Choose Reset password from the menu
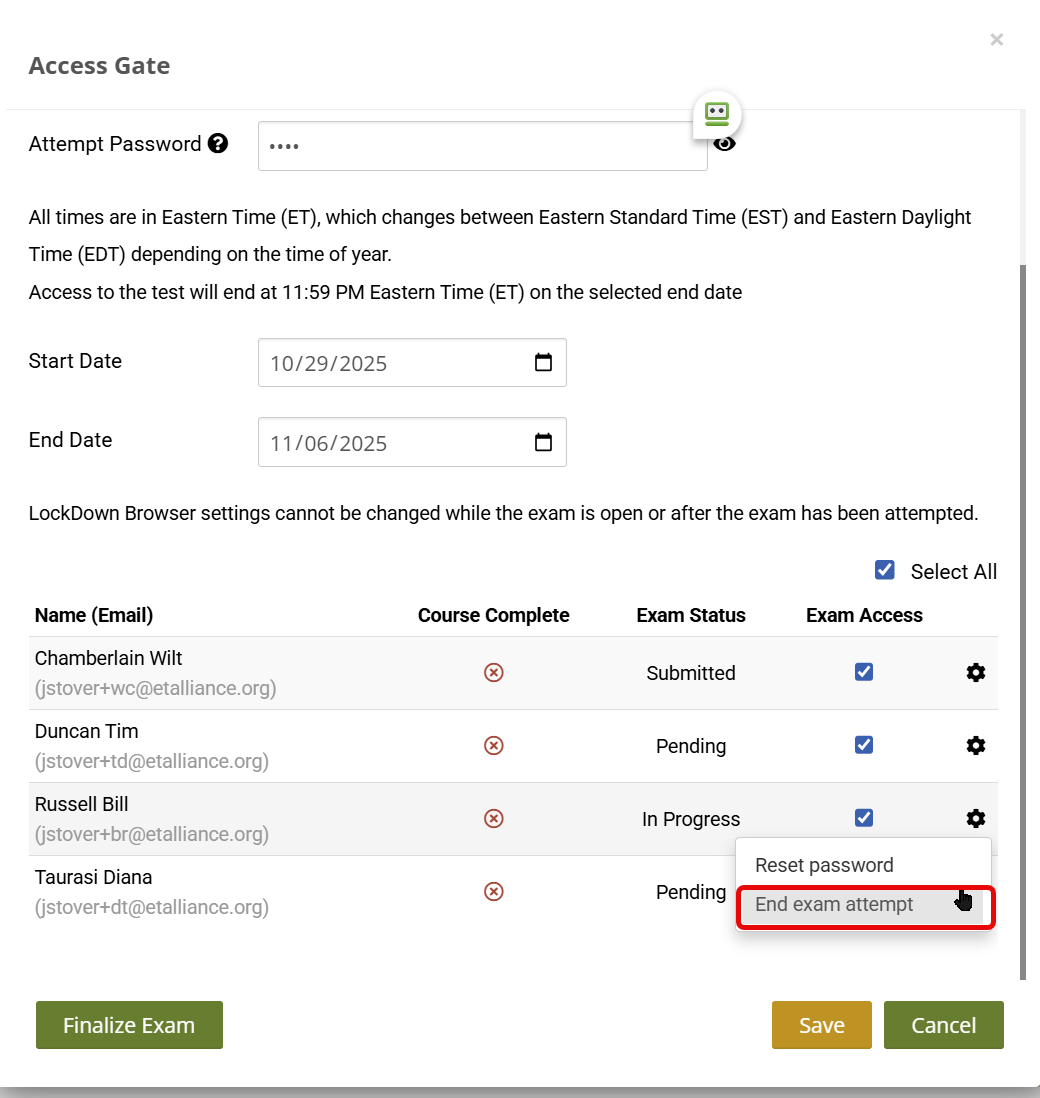1040x1098 pixels. pos(824,866)
